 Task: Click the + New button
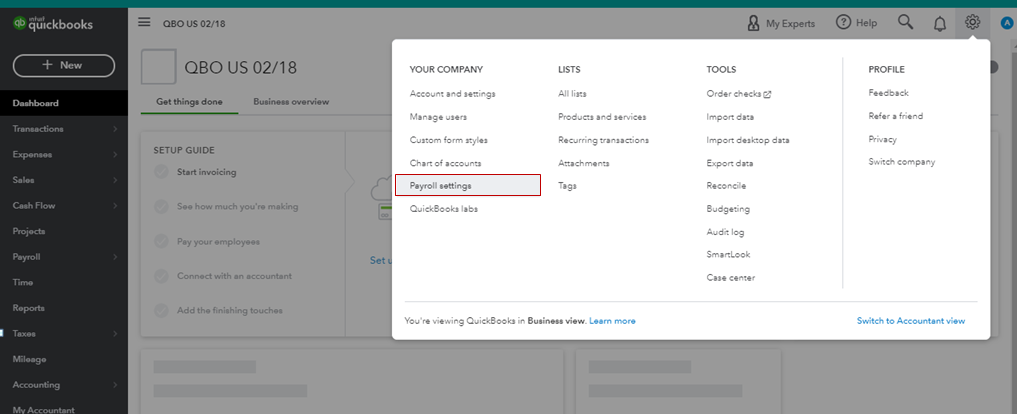coord(64,65)
